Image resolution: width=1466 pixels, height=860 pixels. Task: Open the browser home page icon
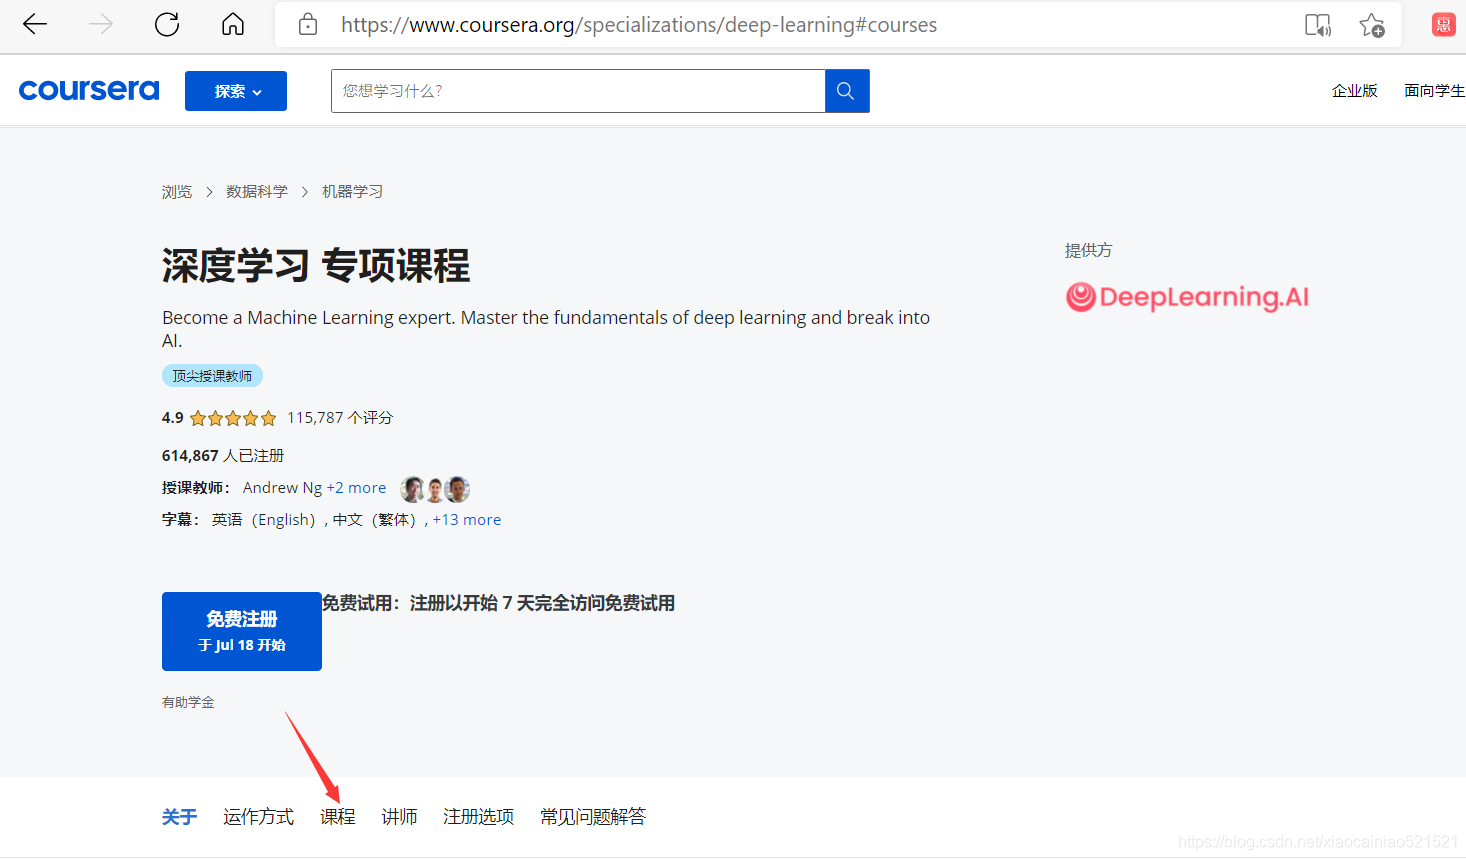pyautogui.click(x=233, y=25)
